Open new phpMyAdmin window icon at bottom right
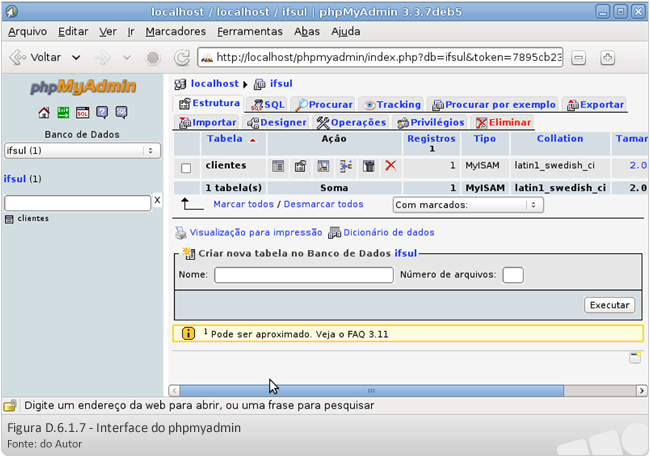Viewport: 650px width, 457px height. (635, 357)
